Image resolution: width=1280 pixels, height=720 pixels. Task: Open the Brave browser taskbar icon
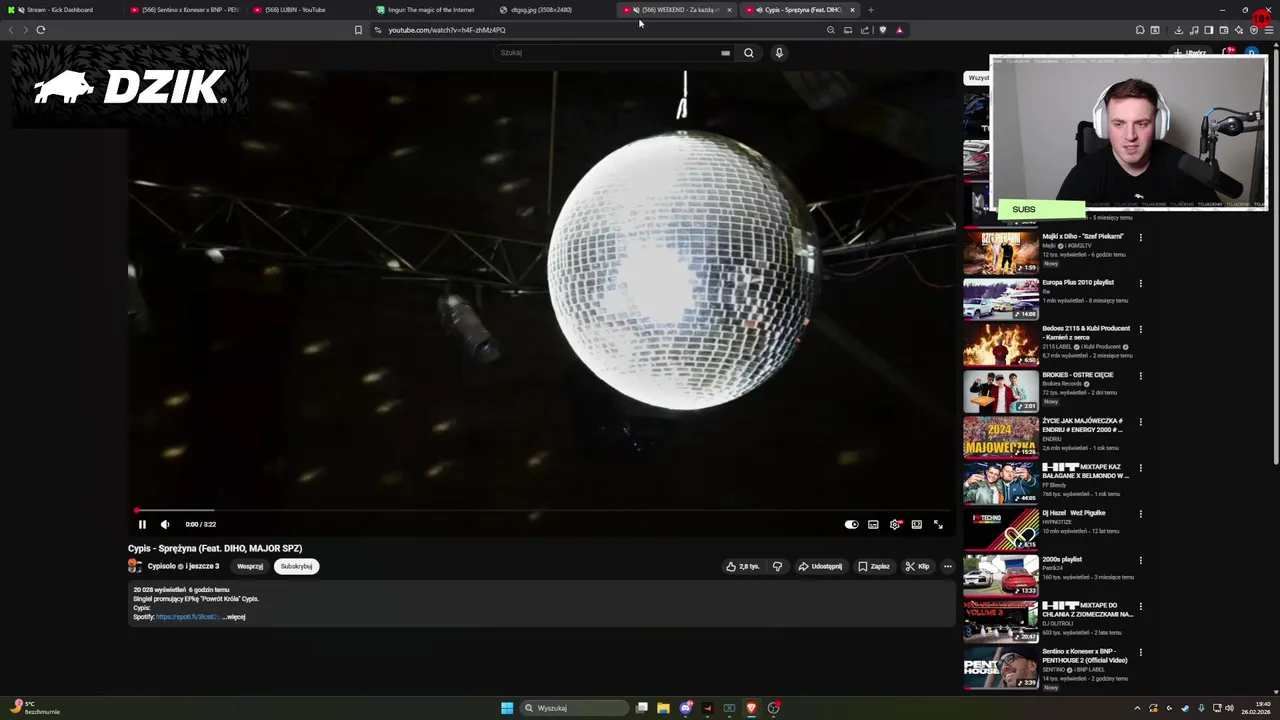tap(751, 708)
